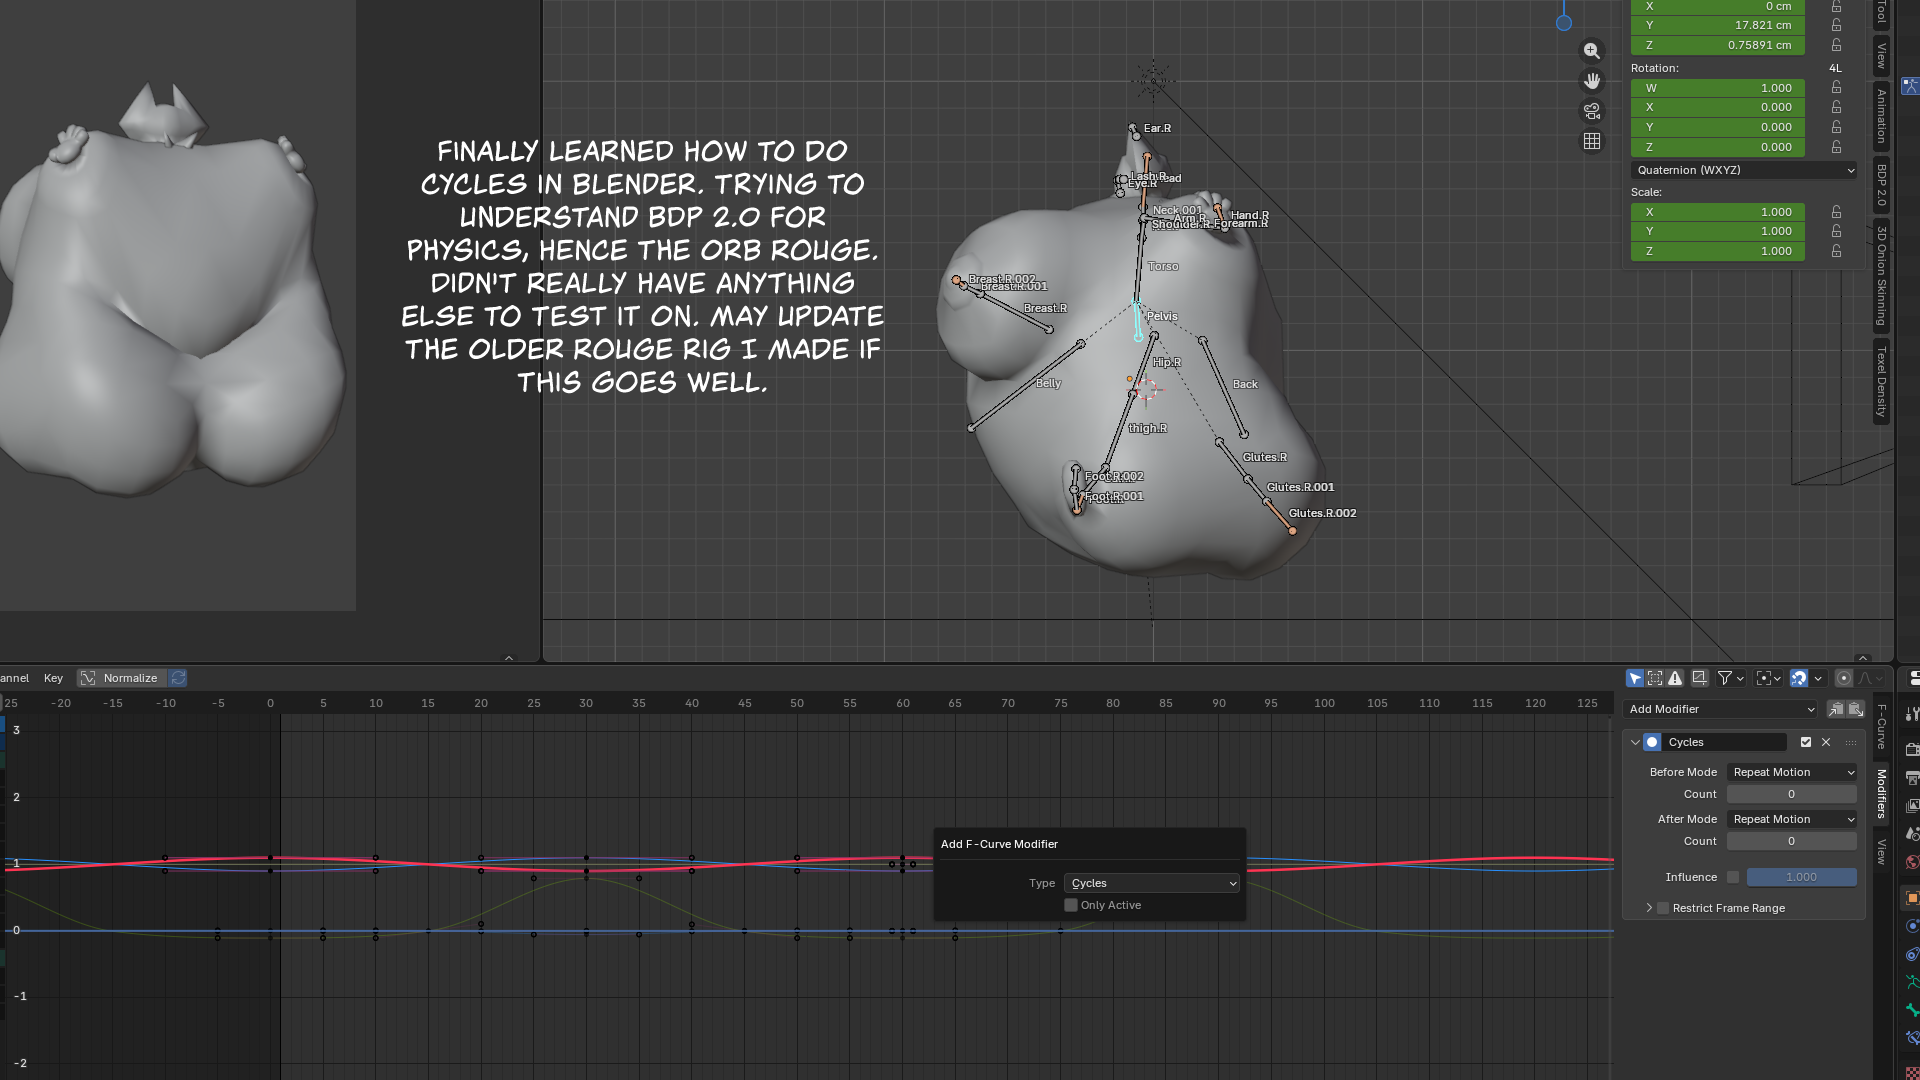Open the Add Modifier dropdown
Image resolution: width=1920 pixels, height=1080 pixels.
[1721, 709]
